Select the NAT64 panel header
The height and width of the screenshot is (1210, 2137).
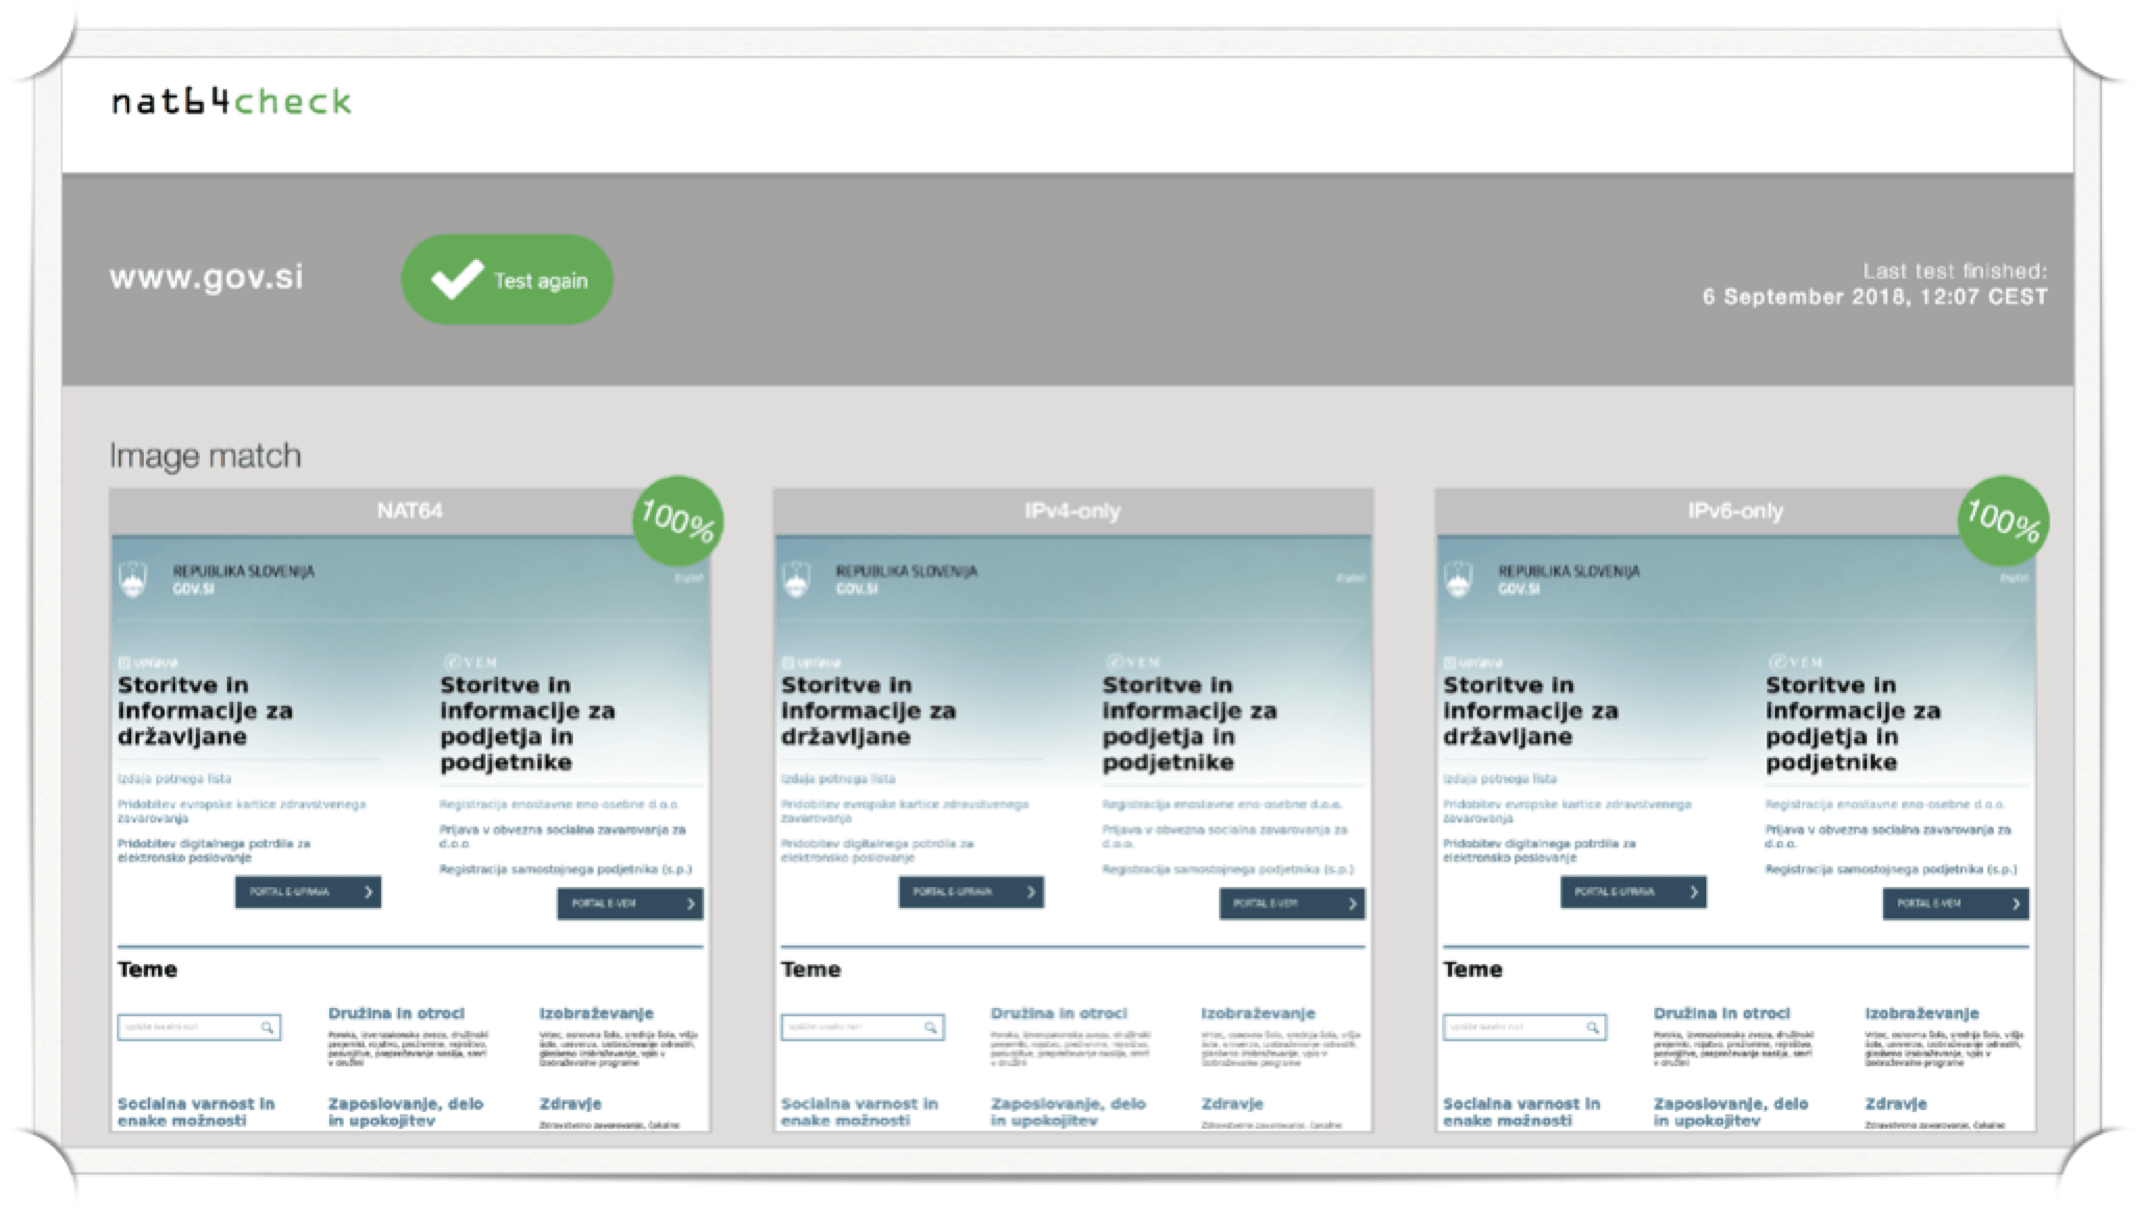(x=409, y=511)
